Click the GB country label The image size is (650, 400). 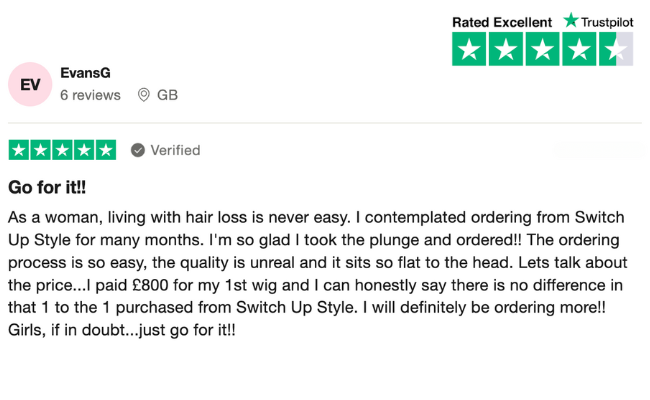click(167, 95)
